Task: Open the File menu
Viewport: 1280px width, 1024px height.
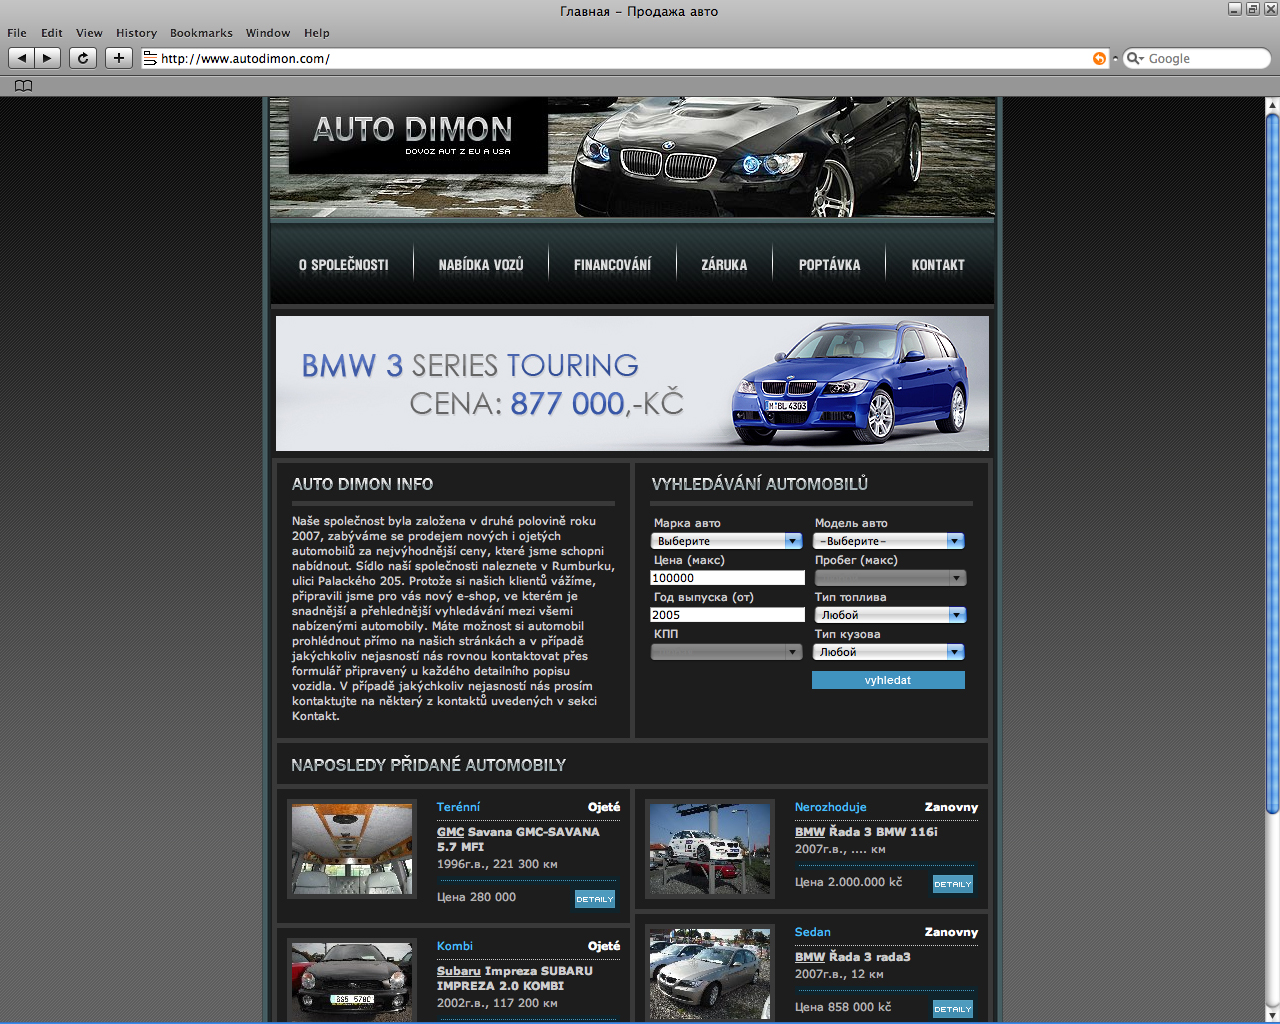Action: coord(17,33)
